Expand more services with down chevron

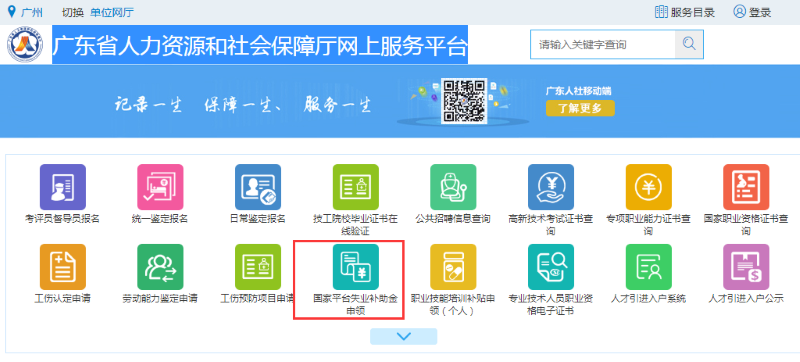[x=404, y=337]
